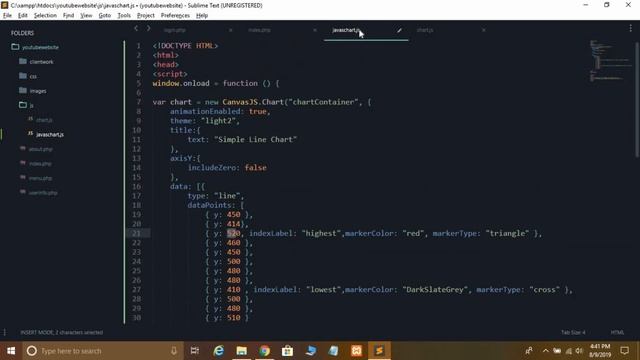The image size is (640, 360).
Task: Click the tab history back arrow
Action: [136, 29]
